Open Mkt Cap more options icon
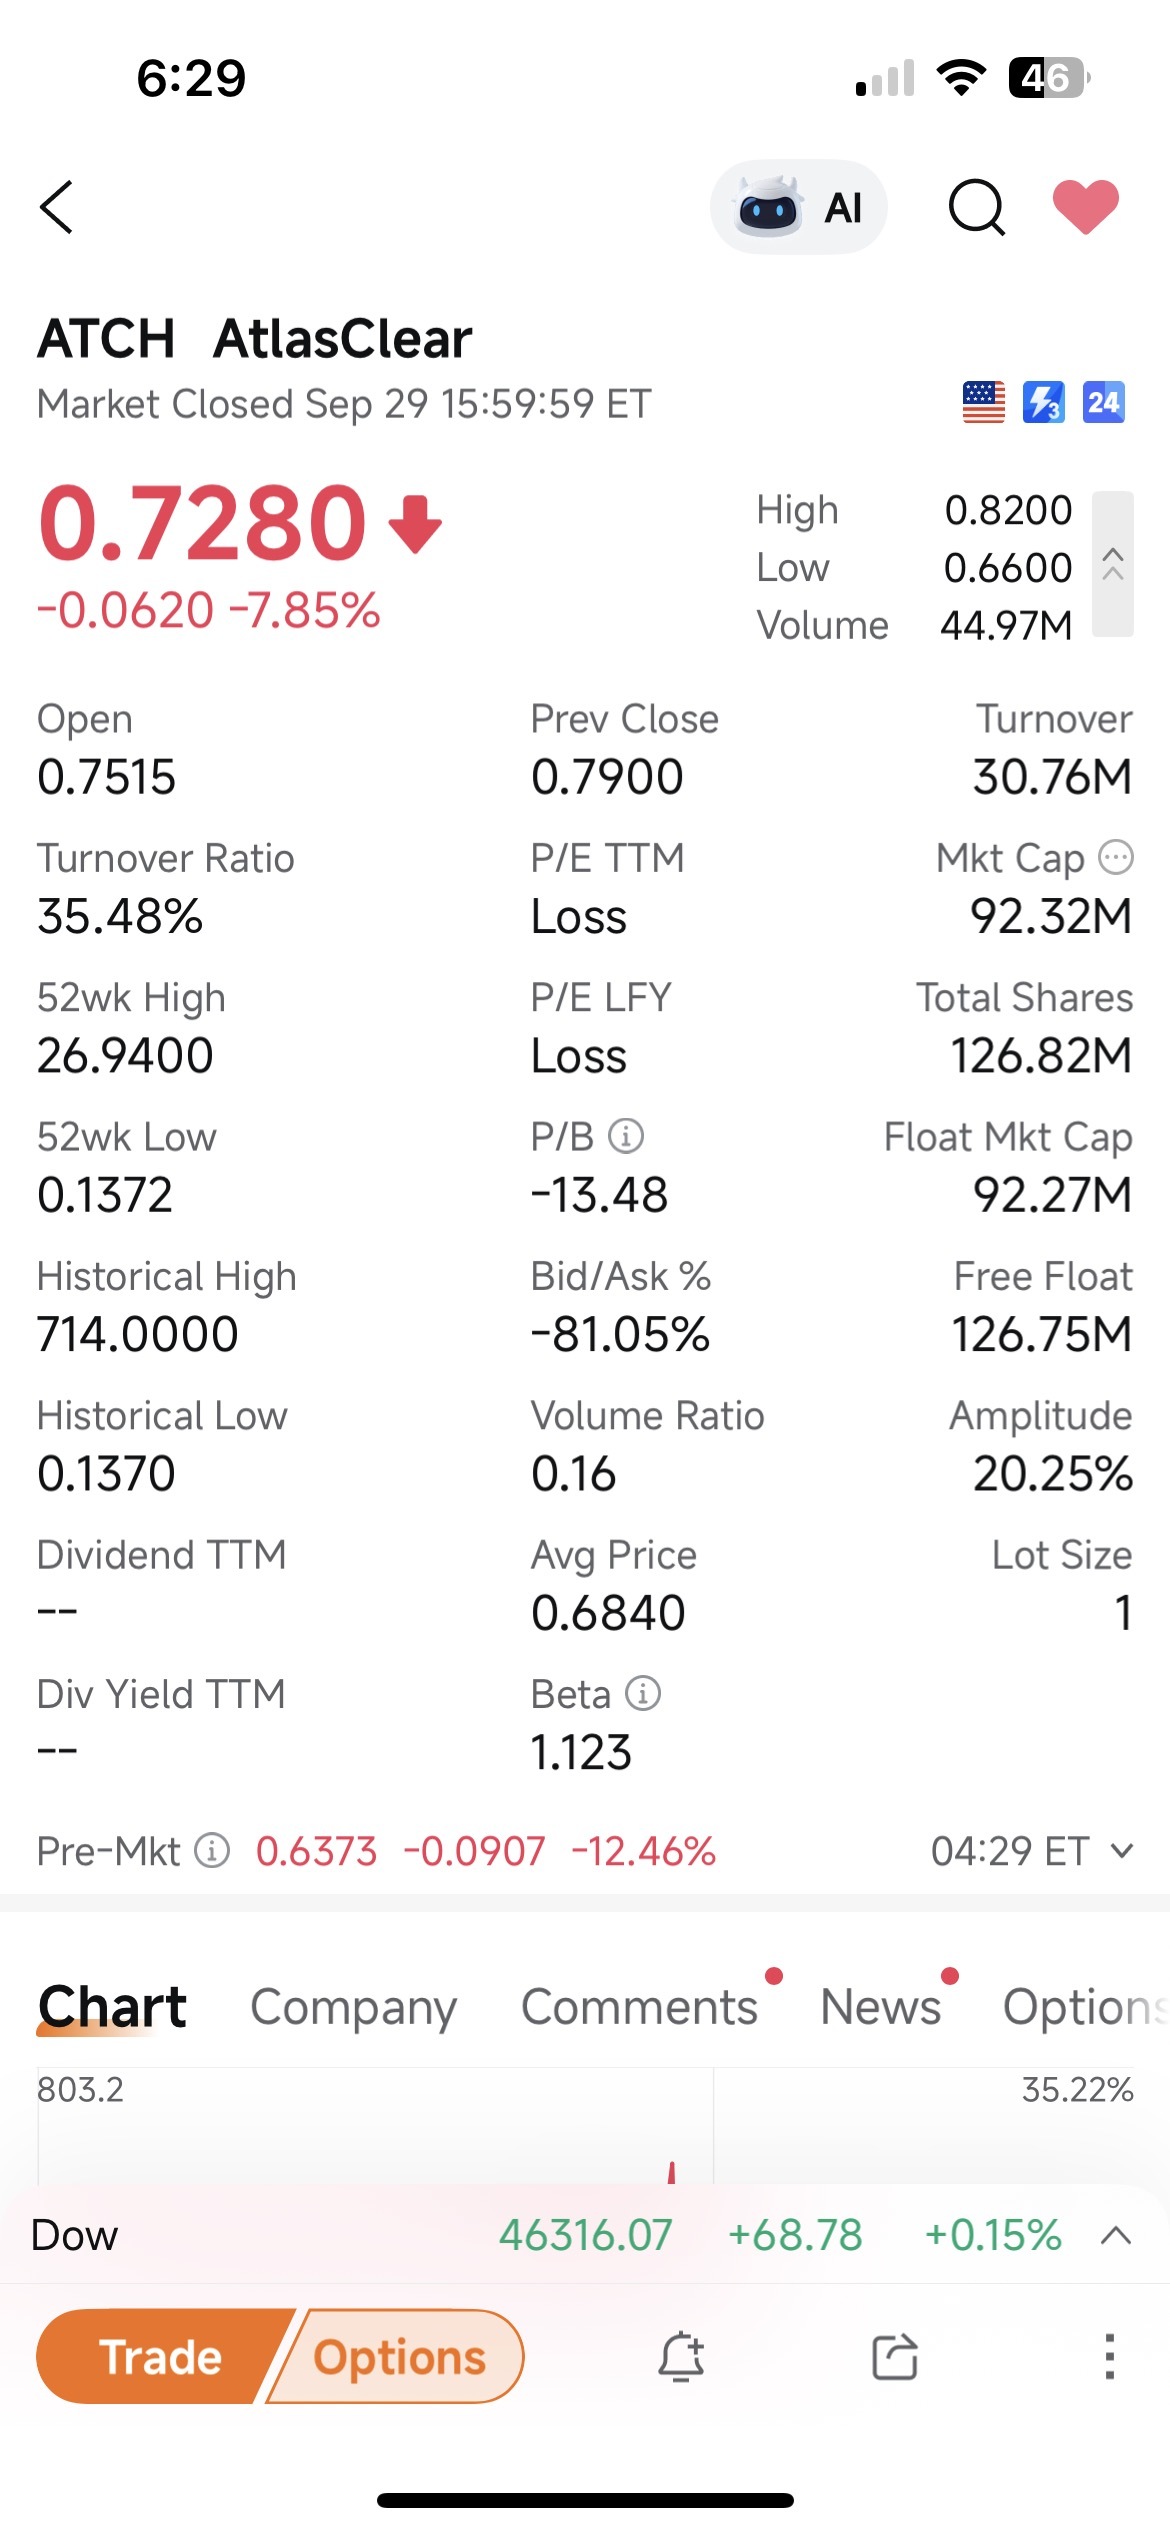The height and width of the screenshot is (2532, 1170). tap(1116, 857)
